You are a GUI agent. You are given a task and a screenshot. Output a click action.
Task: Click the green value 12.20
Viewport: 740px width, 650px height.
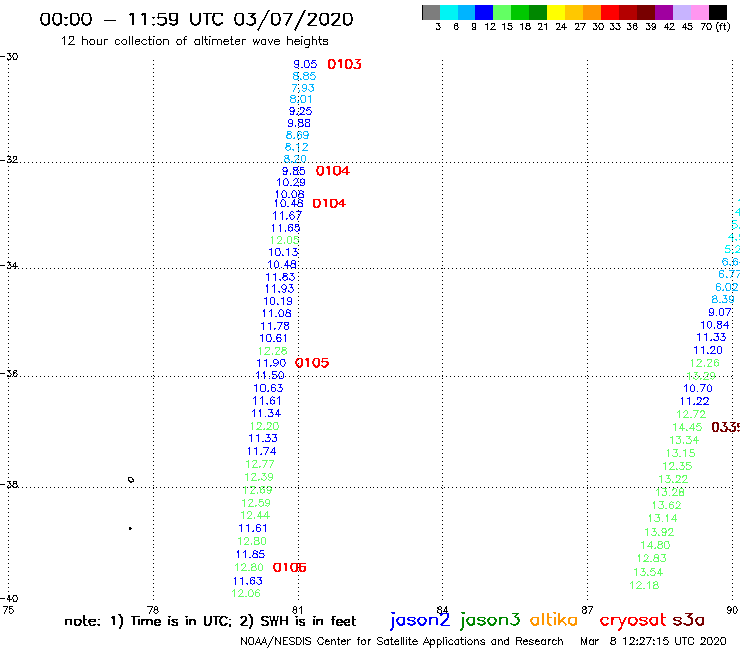(x=264, y=426)
